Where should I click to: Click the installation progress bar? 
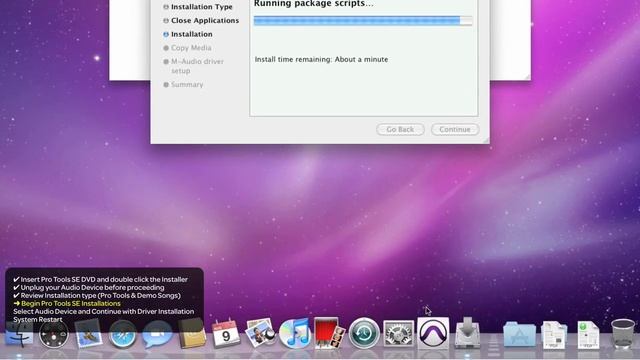pyautogui.click(x=363, y=20)
